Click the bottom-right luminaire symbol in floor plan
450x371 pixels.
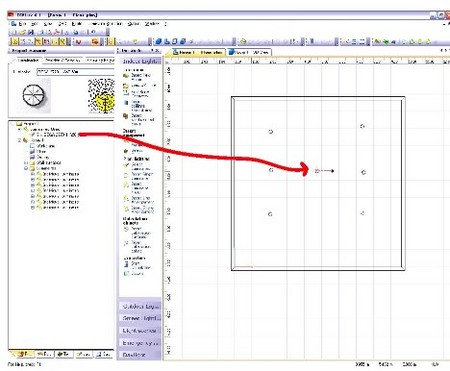pos(363,213)
